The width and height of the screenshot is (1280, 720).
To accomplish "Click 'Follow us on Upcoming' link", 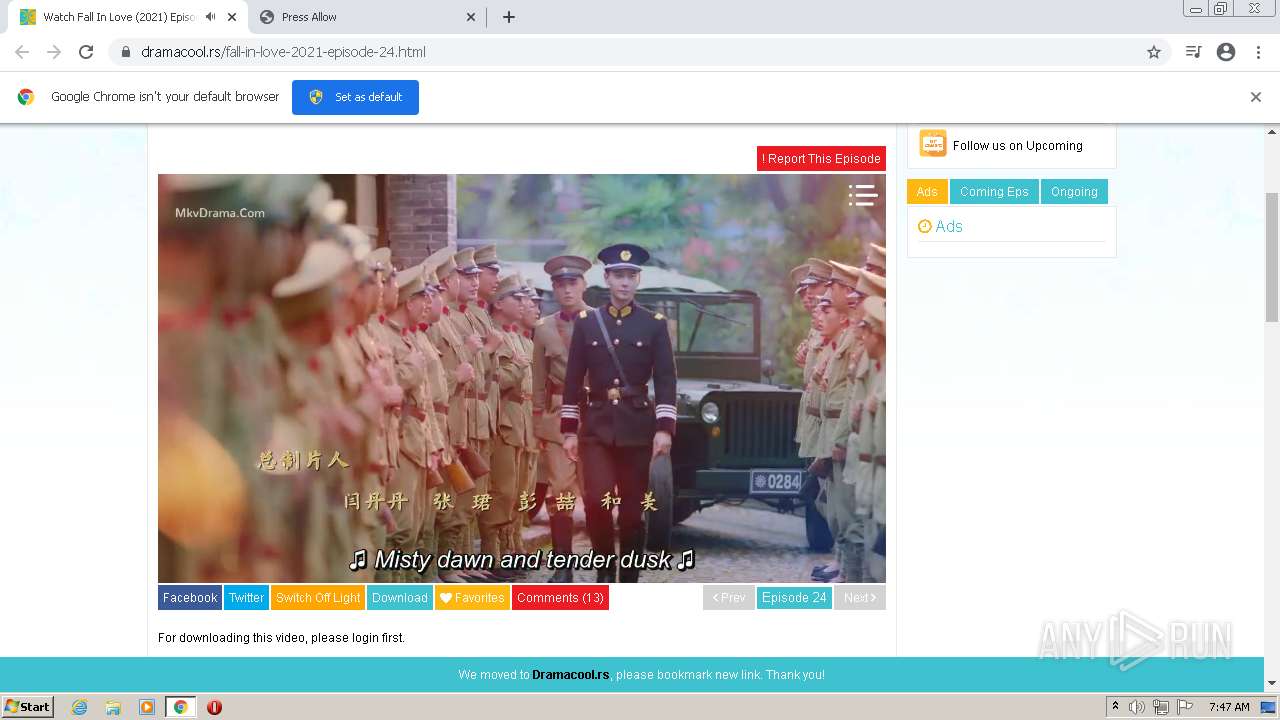I will point(1018,145).
